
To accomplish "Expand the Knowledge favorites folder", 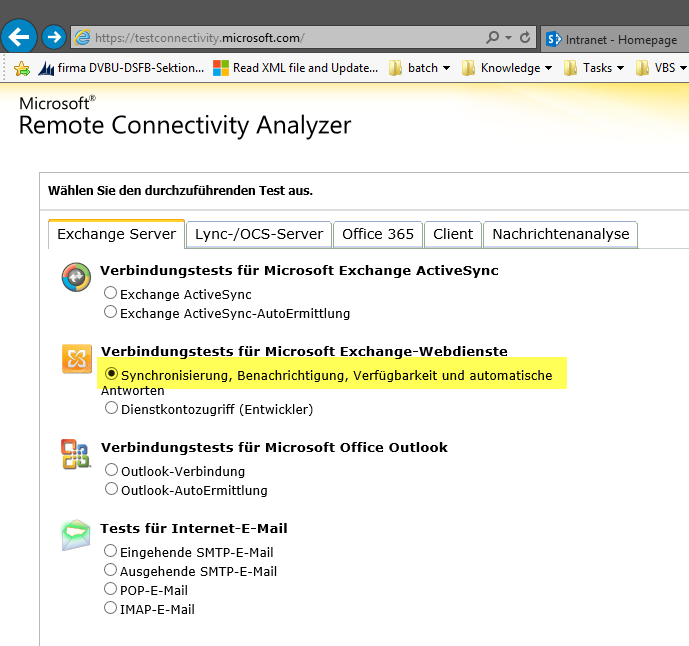I will coord(507,68).
